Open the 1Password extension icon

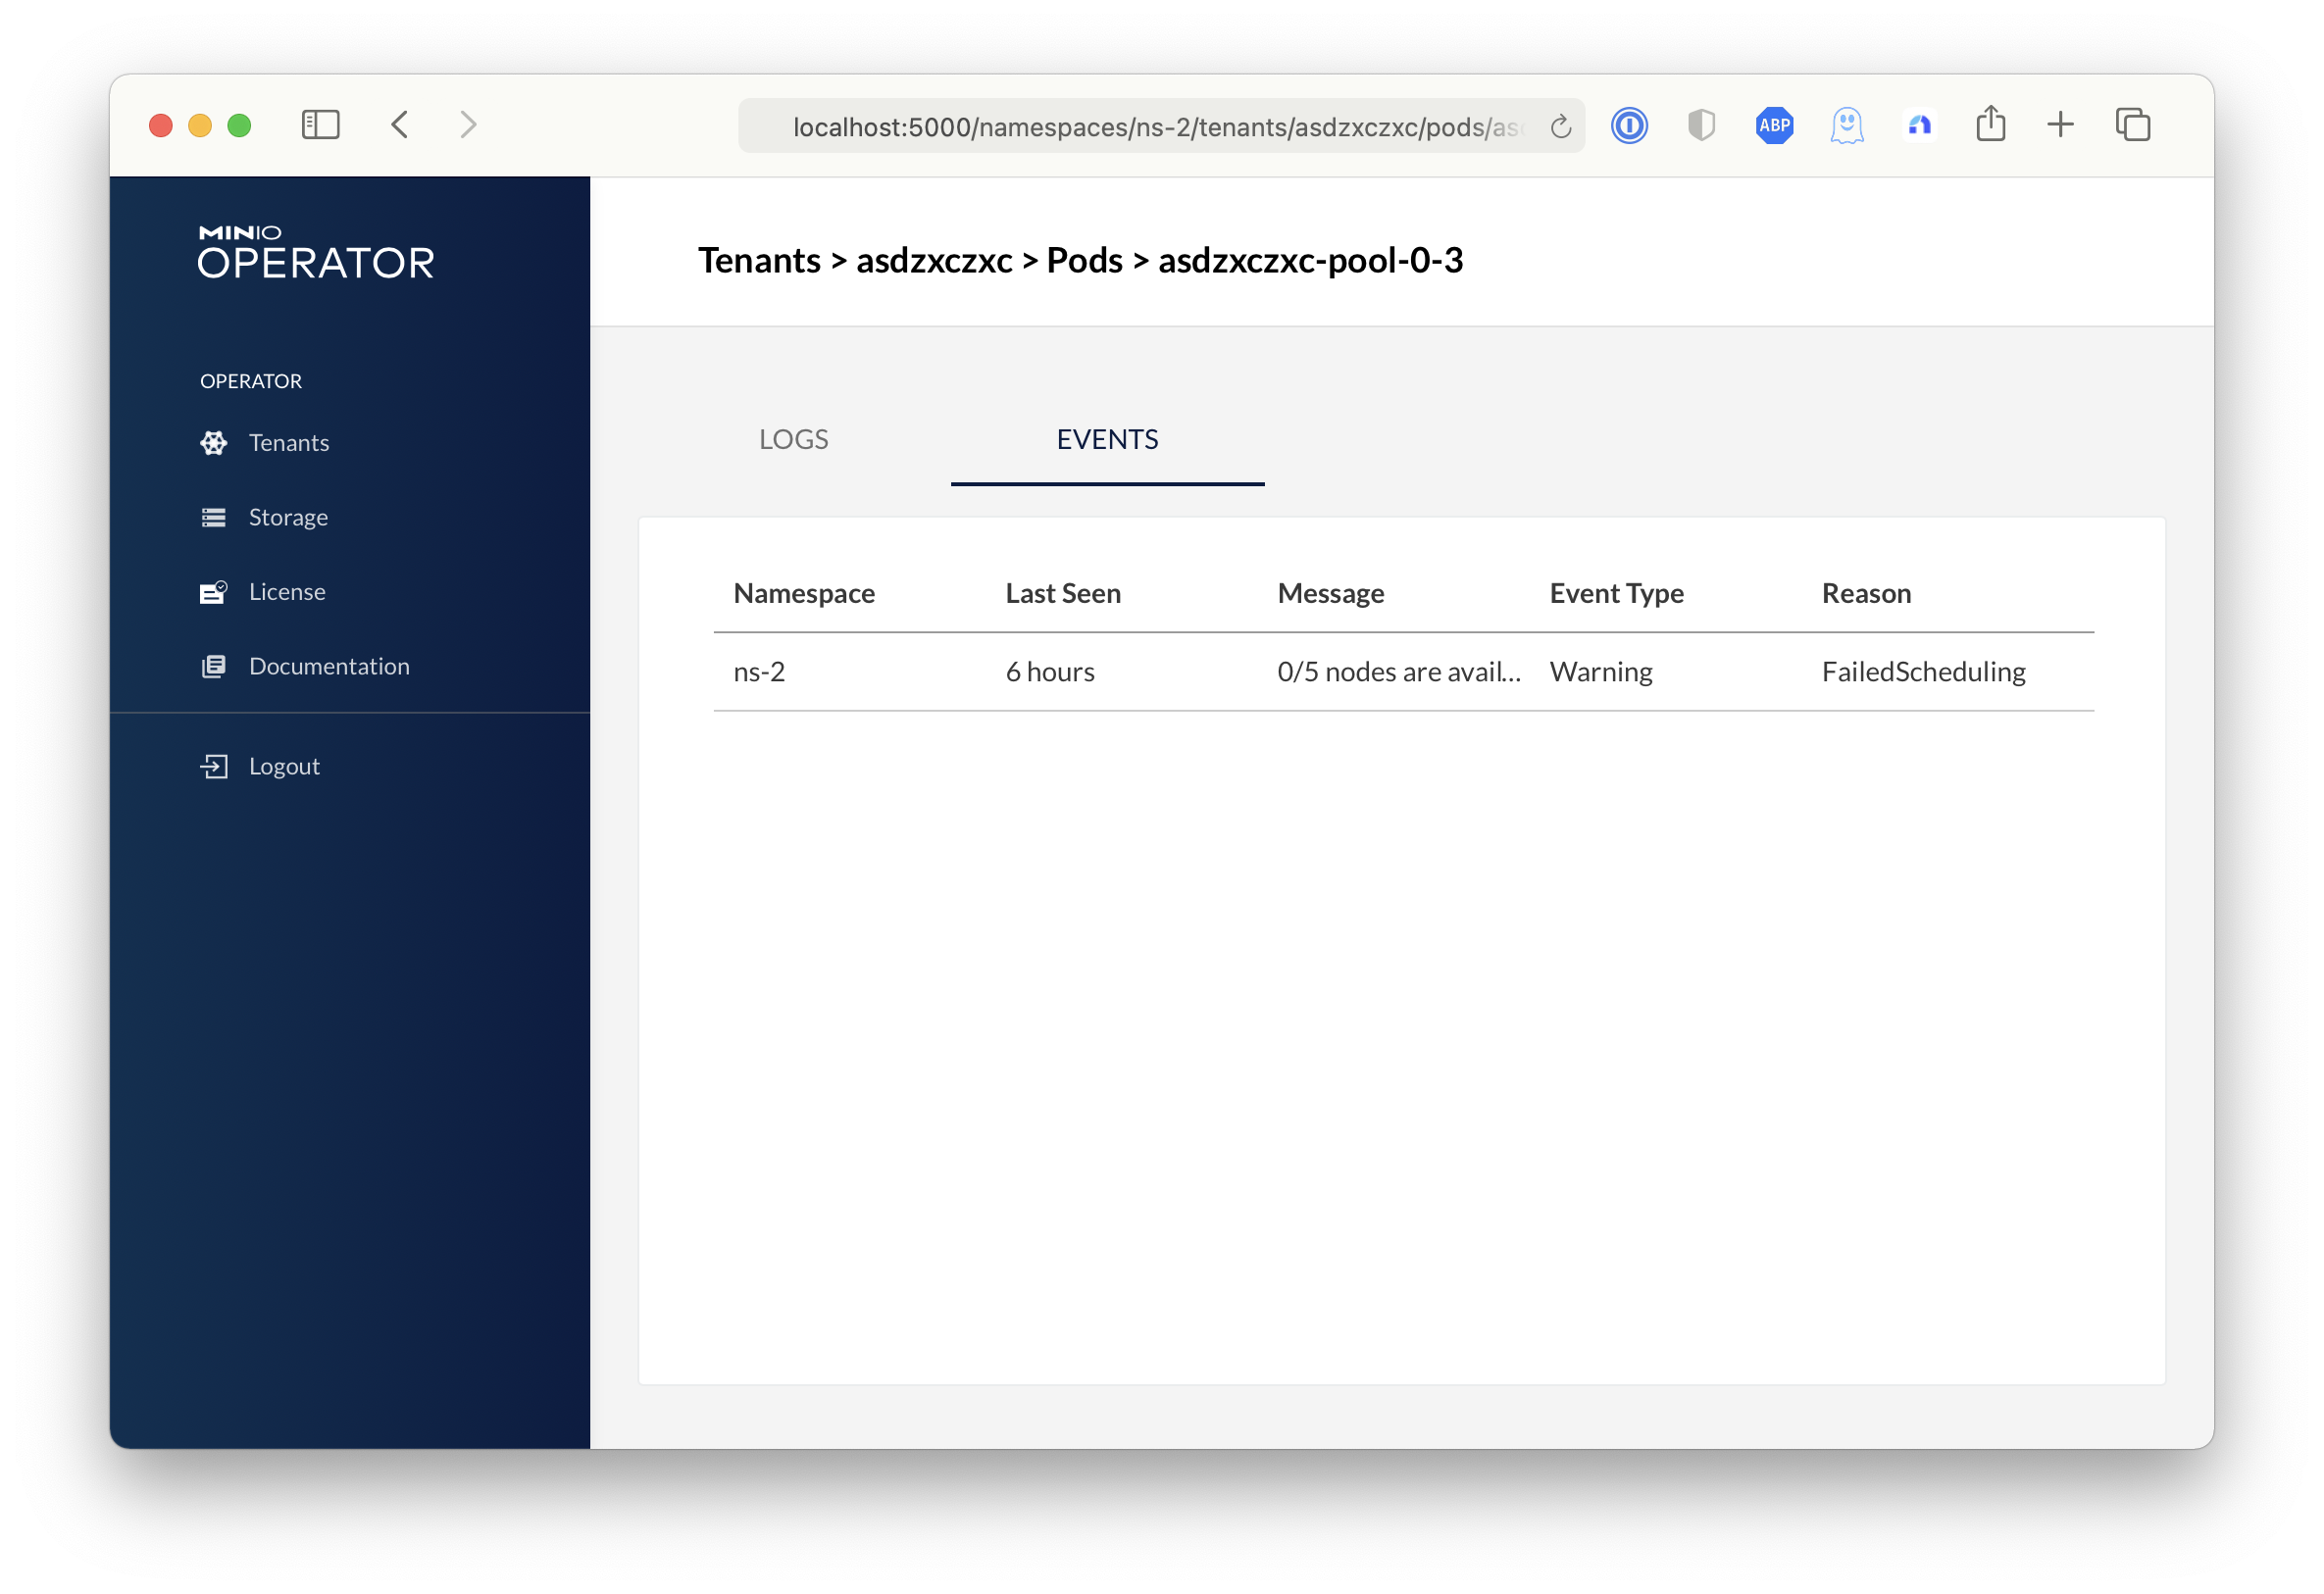point(1629,125)
